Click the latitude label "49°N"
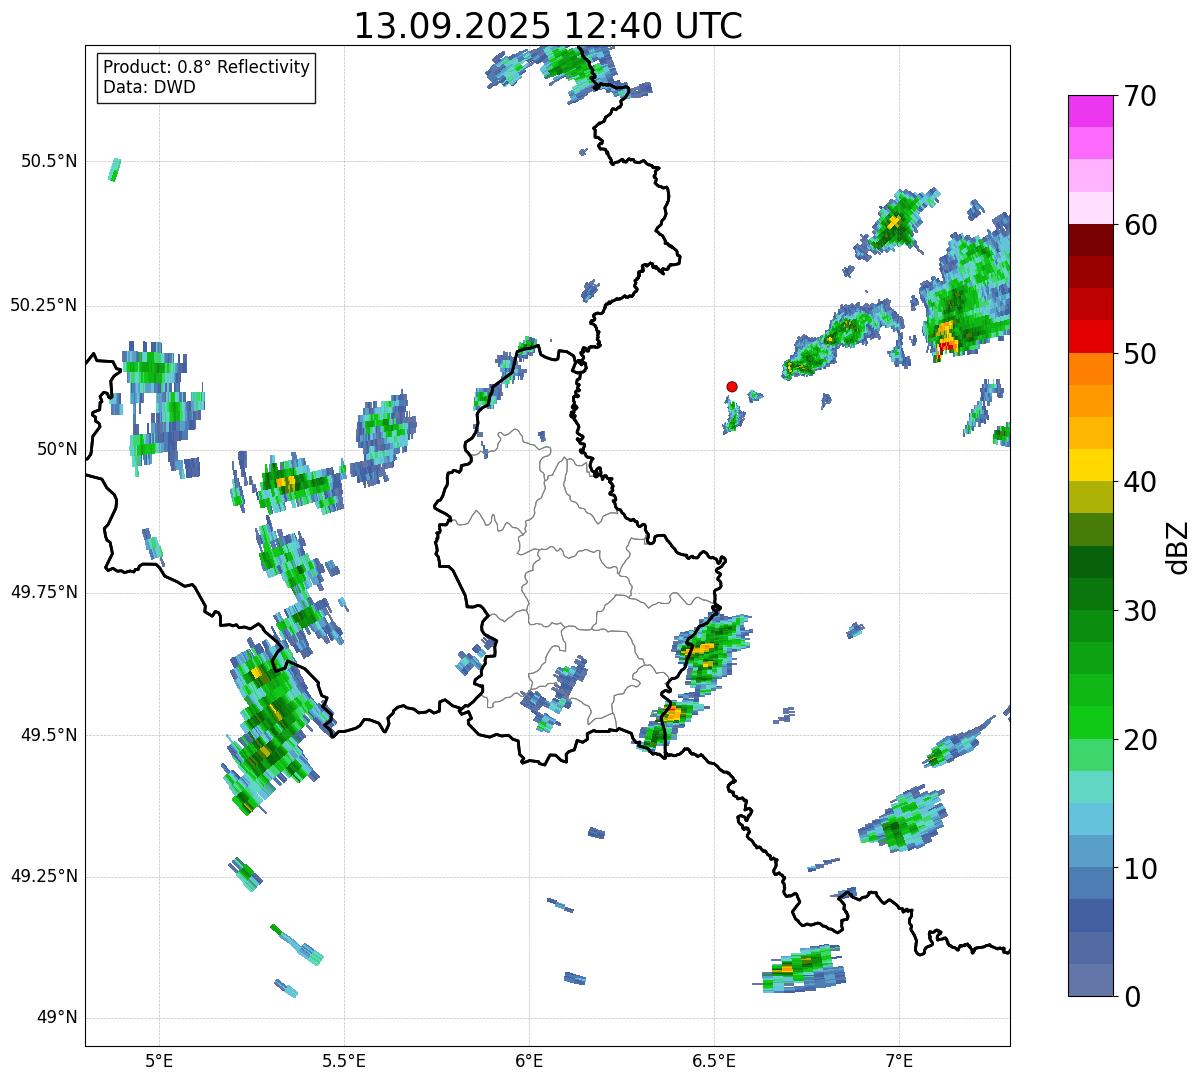The height and width of the screenshot is (1081, 1202). (x=57, y=1018)
